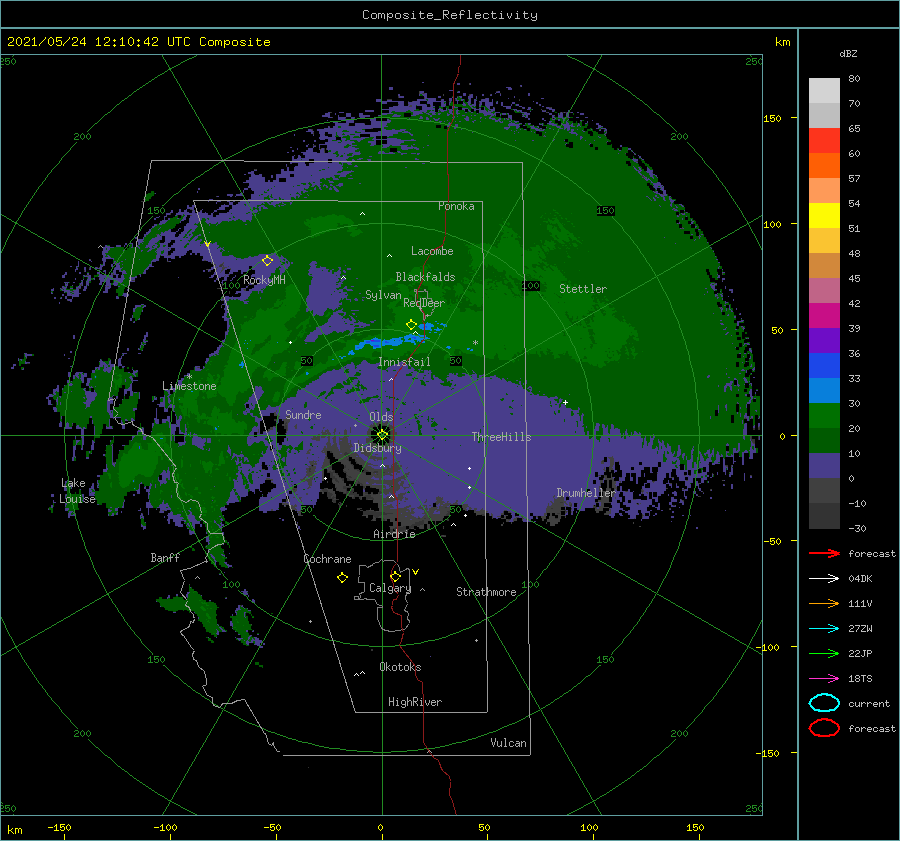Pick the orange 57-60 dBZ swatch

pyautogui.click(x=824, y=166)
